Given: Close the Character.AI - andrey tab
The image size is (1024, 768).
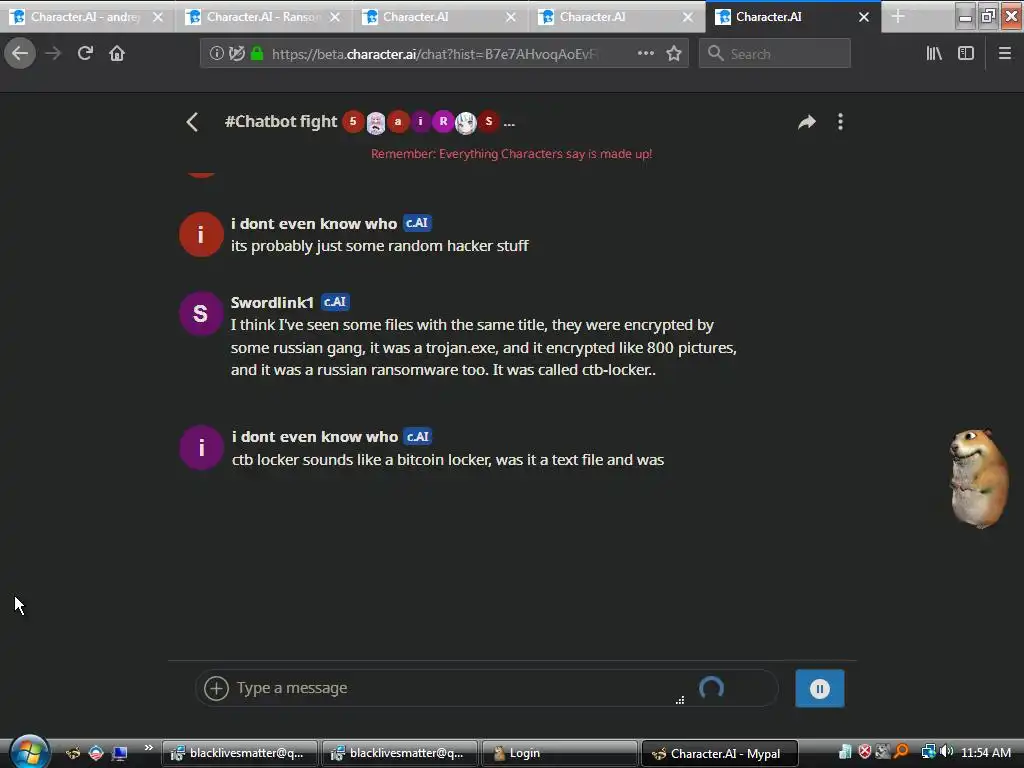Looking at the screenshot, I should [157, 17].
